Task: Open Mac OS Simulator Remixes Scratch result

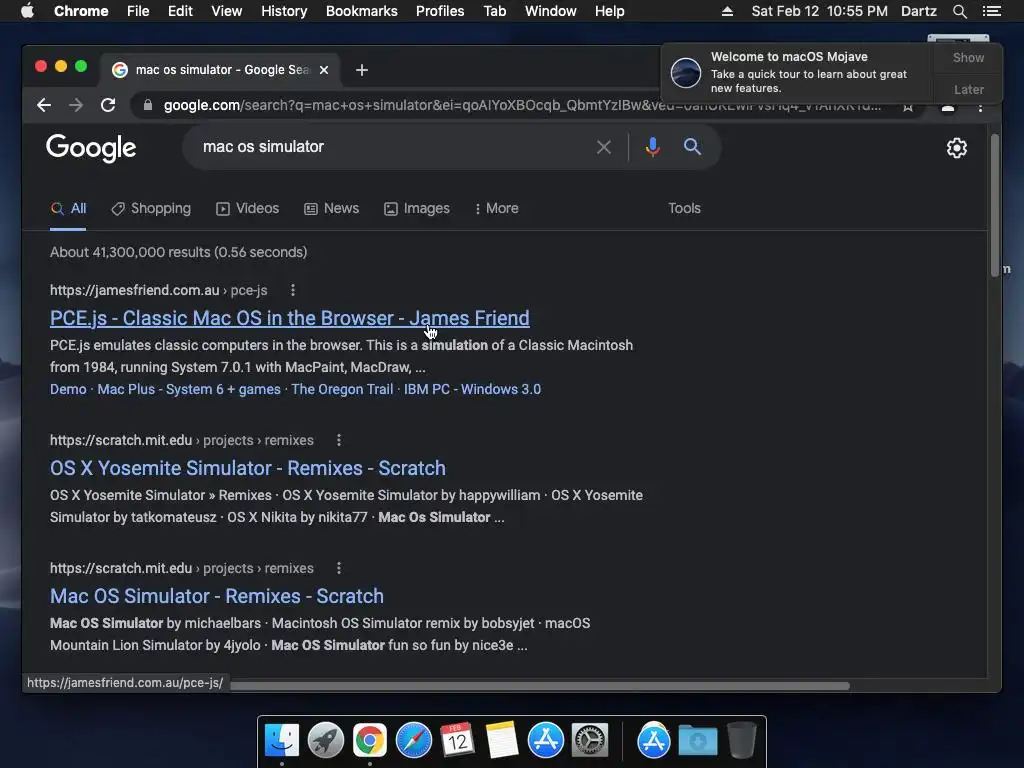Action: click(217, 596)
